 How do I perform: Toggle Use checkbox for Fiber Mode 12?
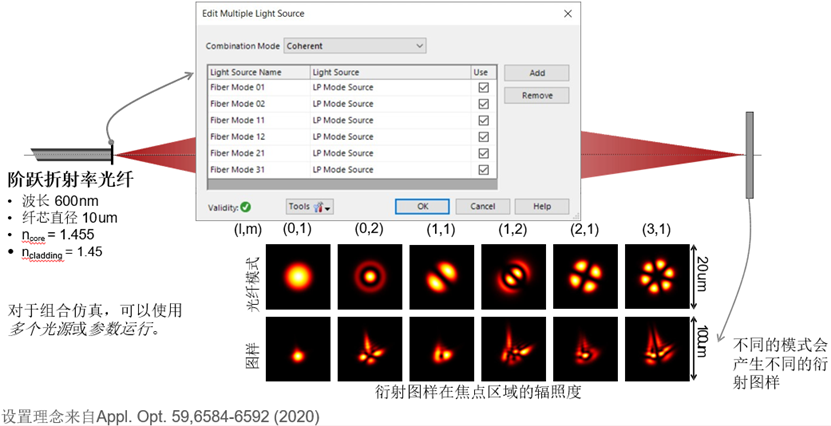point(483,137)
